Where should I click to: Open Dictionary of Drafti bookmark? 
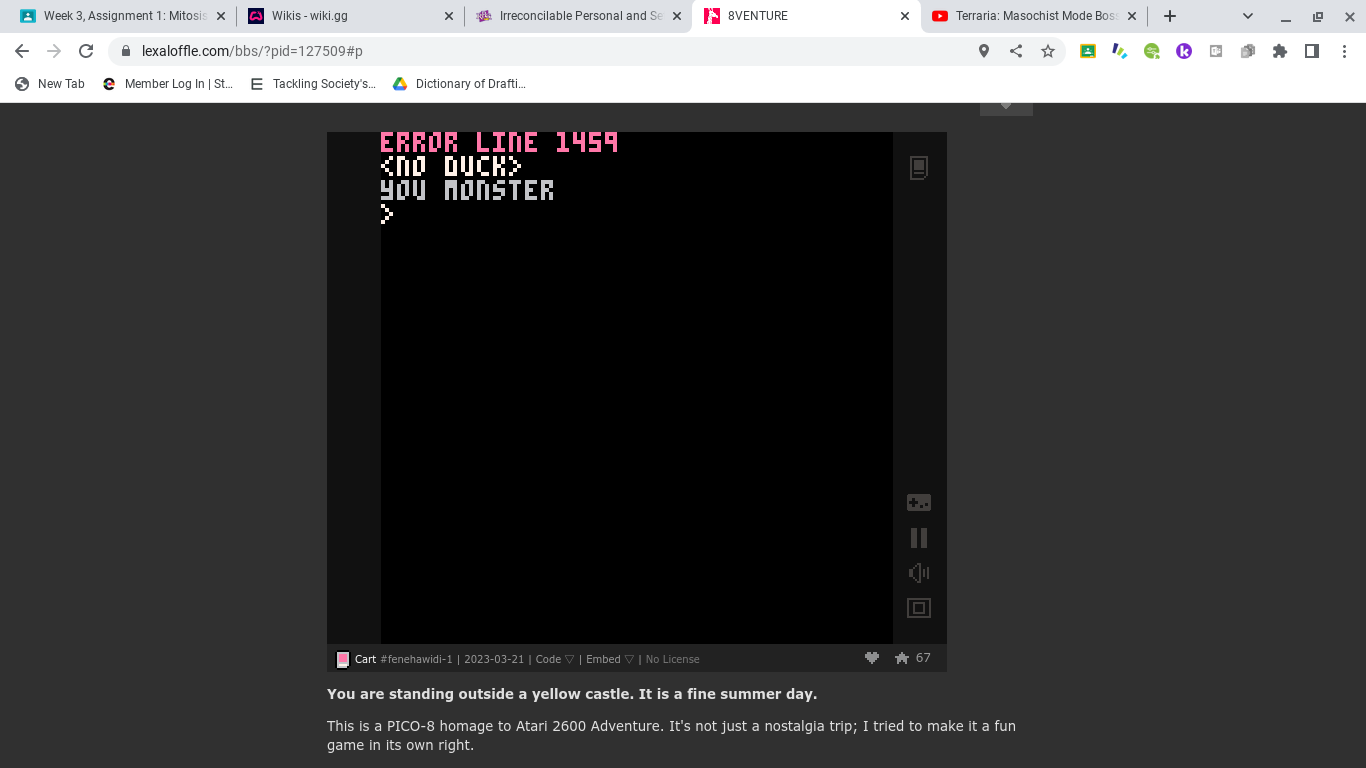pos(459,84)
